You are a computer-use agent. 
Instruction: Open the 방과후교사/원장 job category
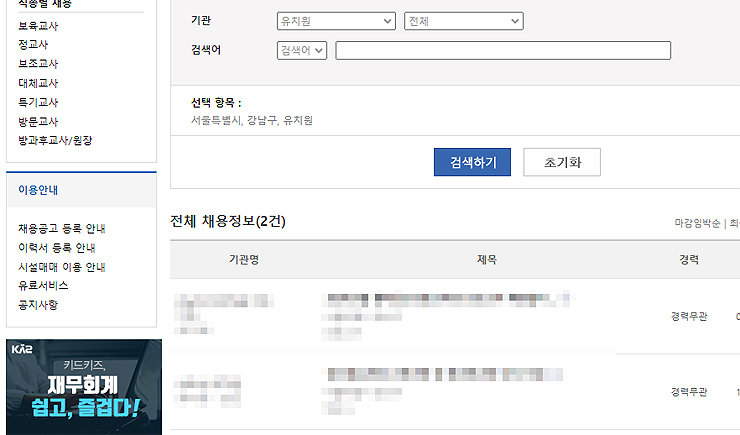(x=55, y=141)
